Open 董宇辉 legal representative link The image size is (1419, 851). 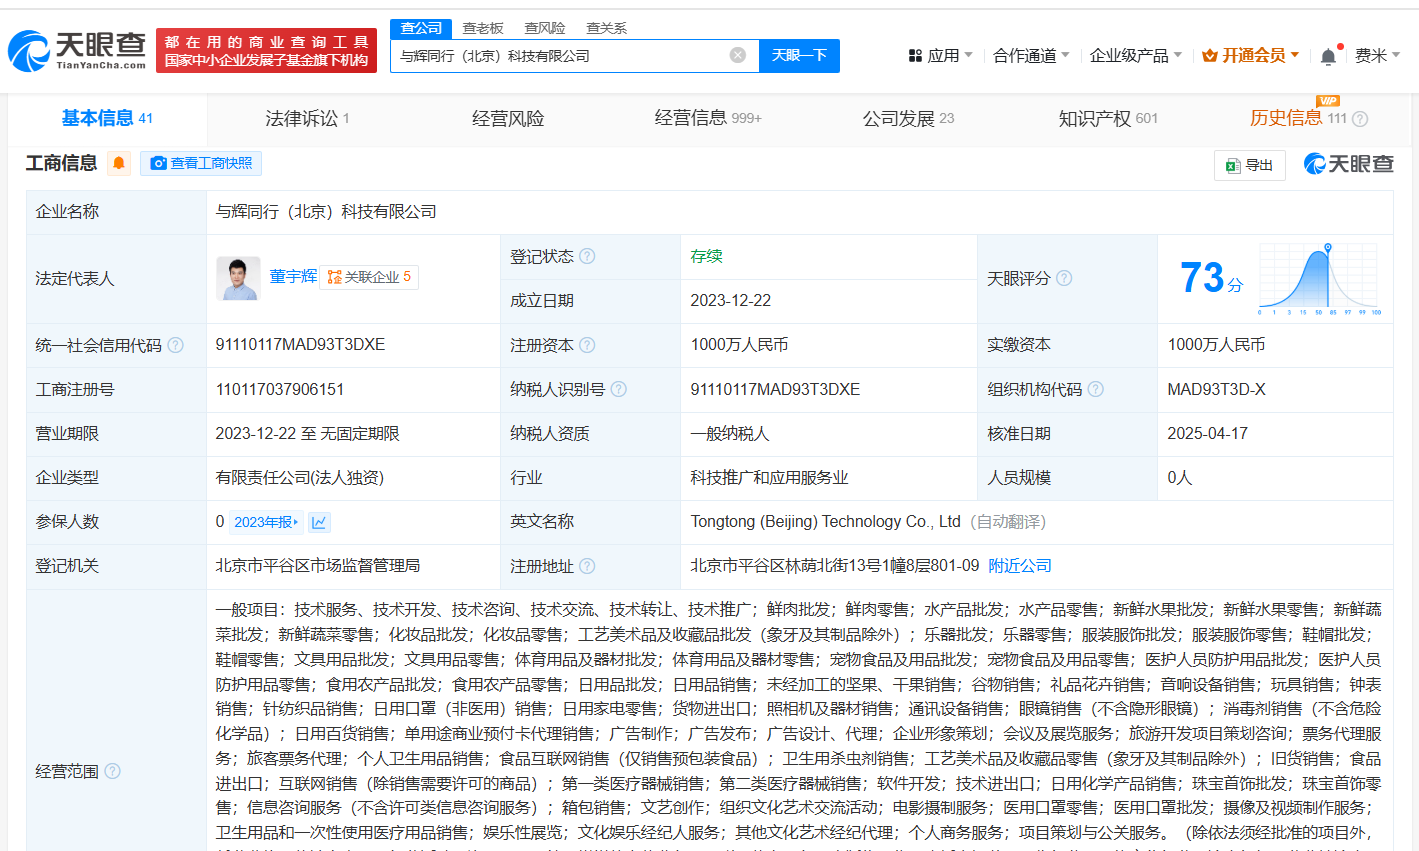tap(293, 277)
